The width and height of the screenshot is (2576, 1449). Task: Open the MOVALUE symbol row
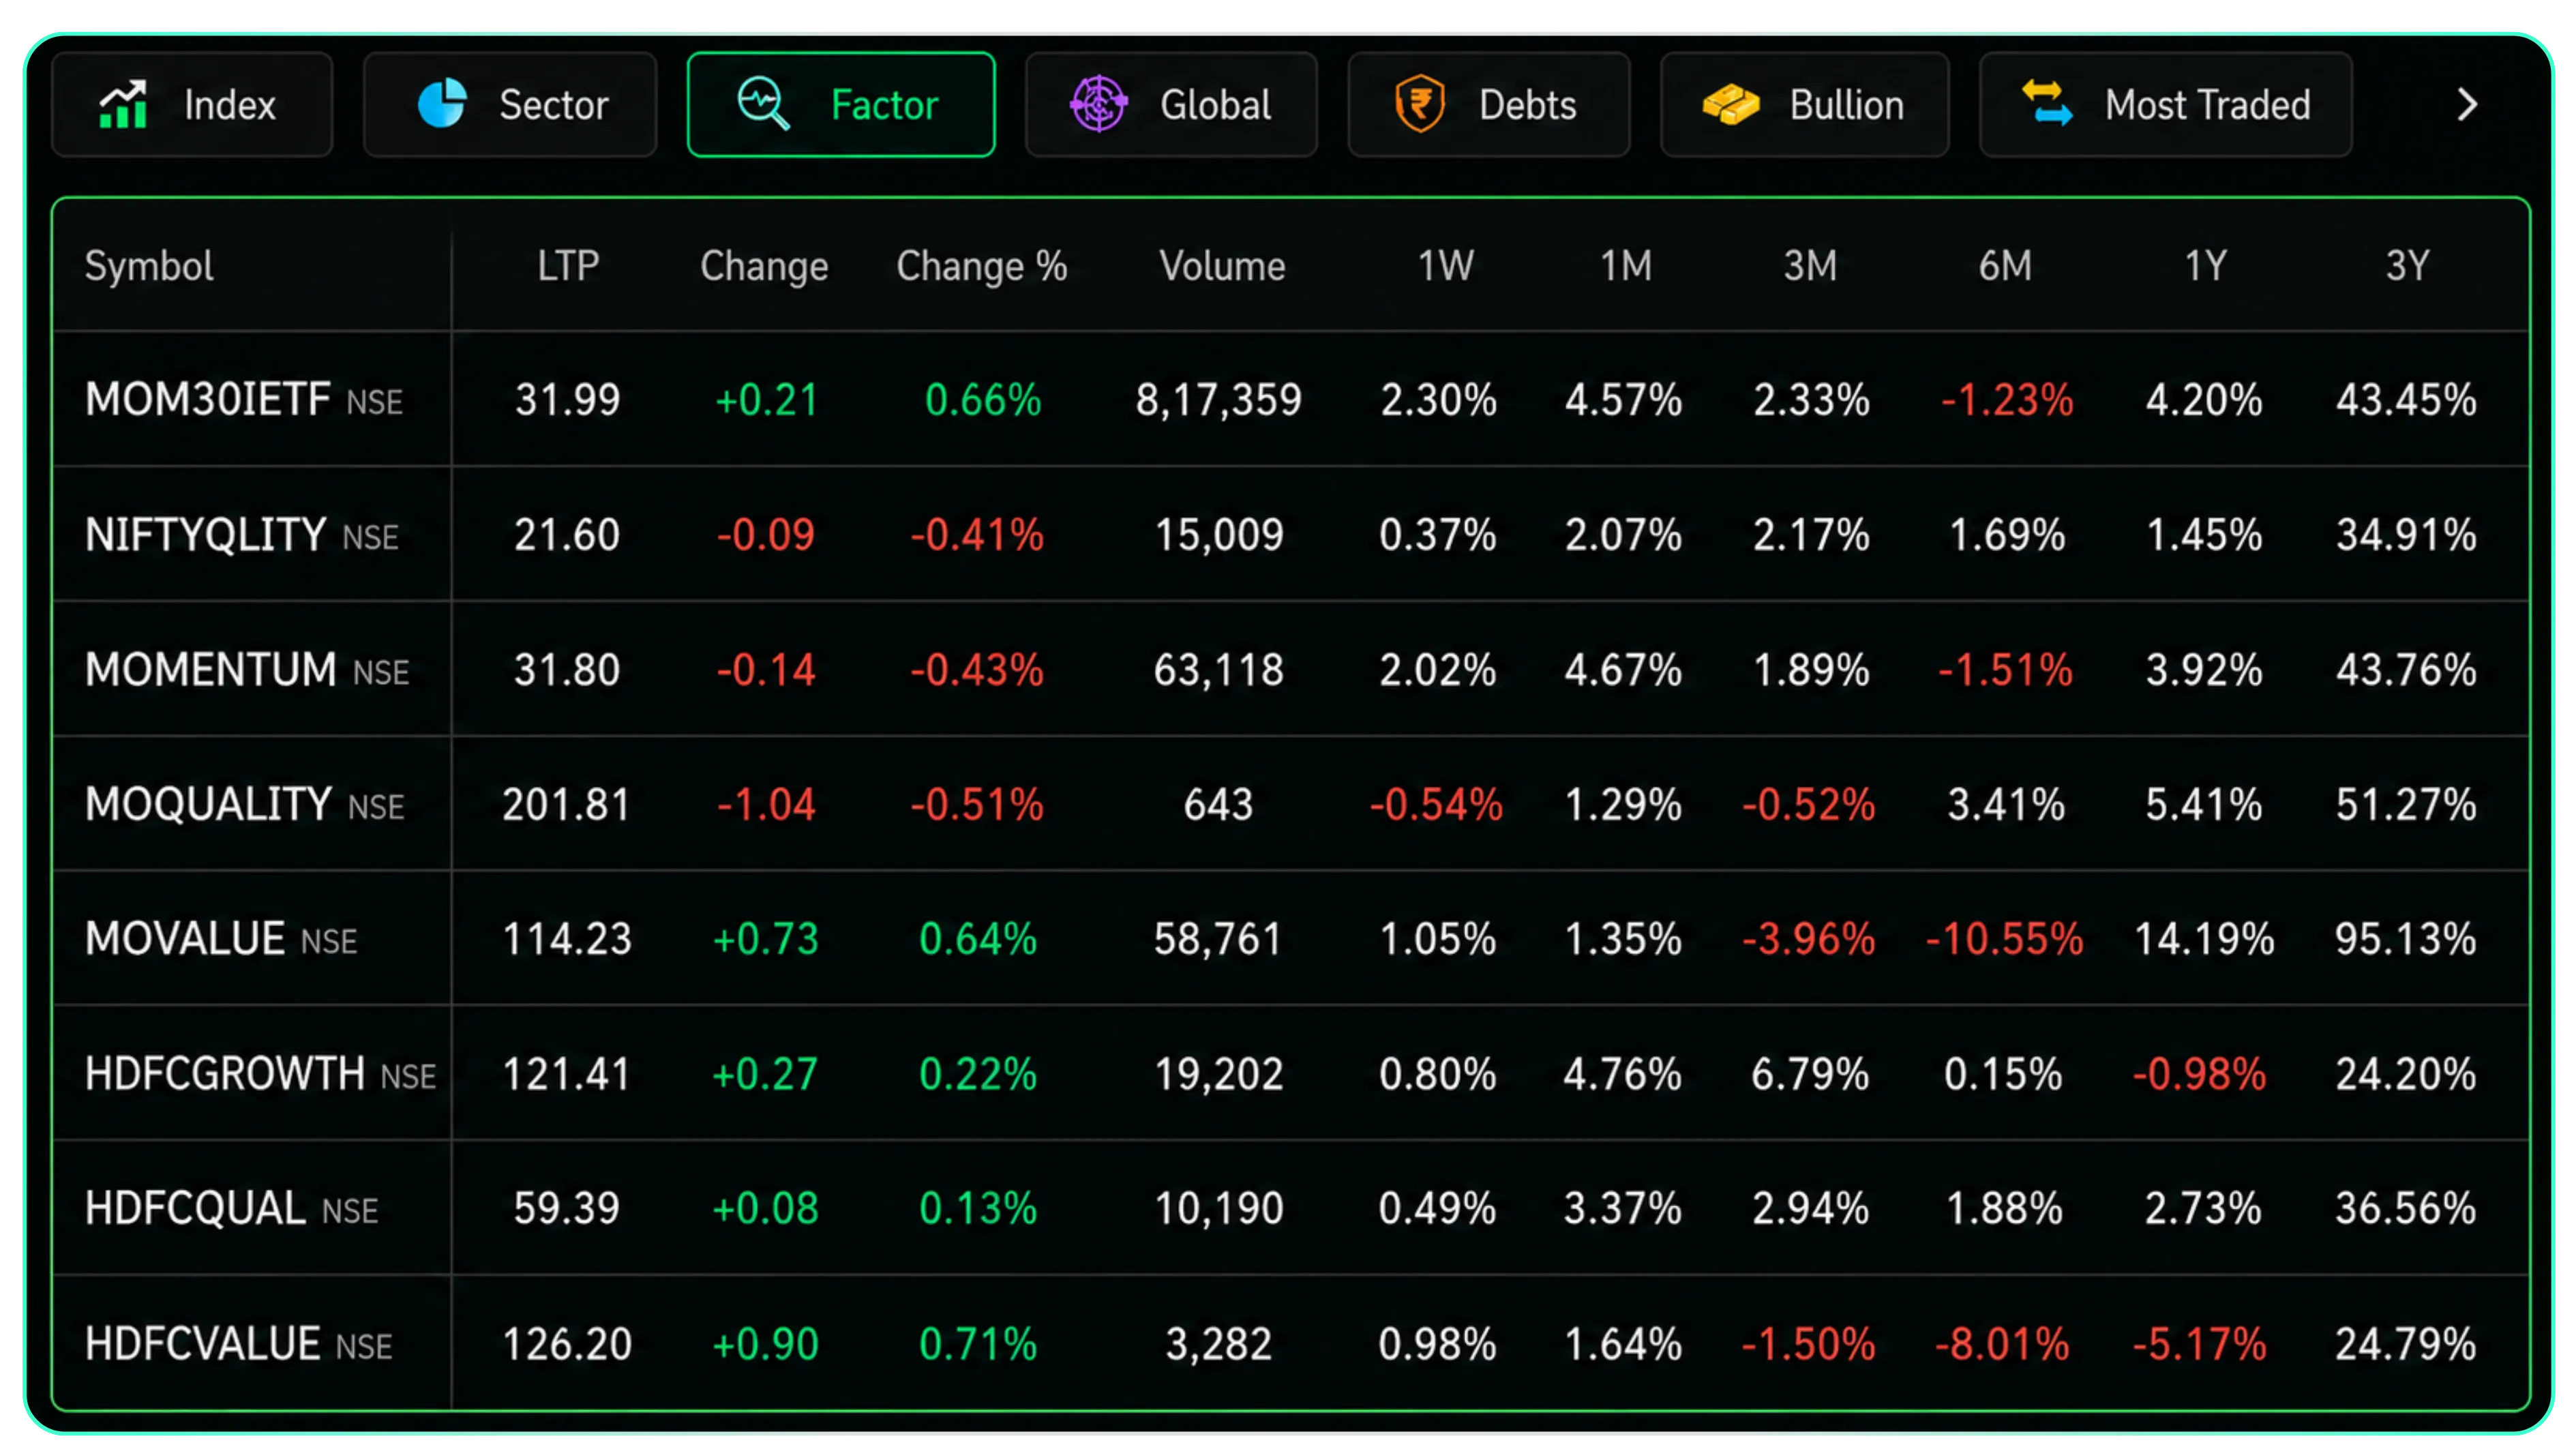[x=1290, y=939]
